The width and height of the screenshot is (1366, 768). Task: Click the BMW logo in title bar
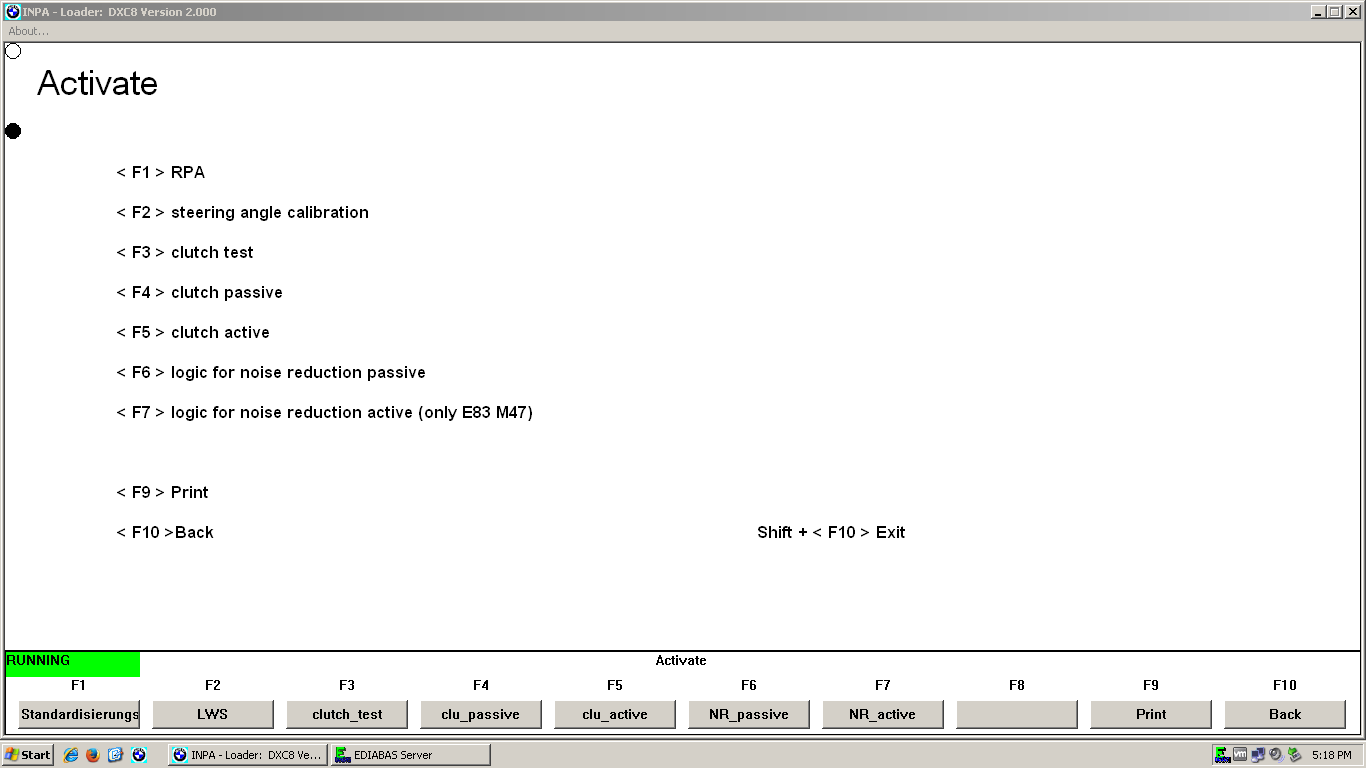13,12
